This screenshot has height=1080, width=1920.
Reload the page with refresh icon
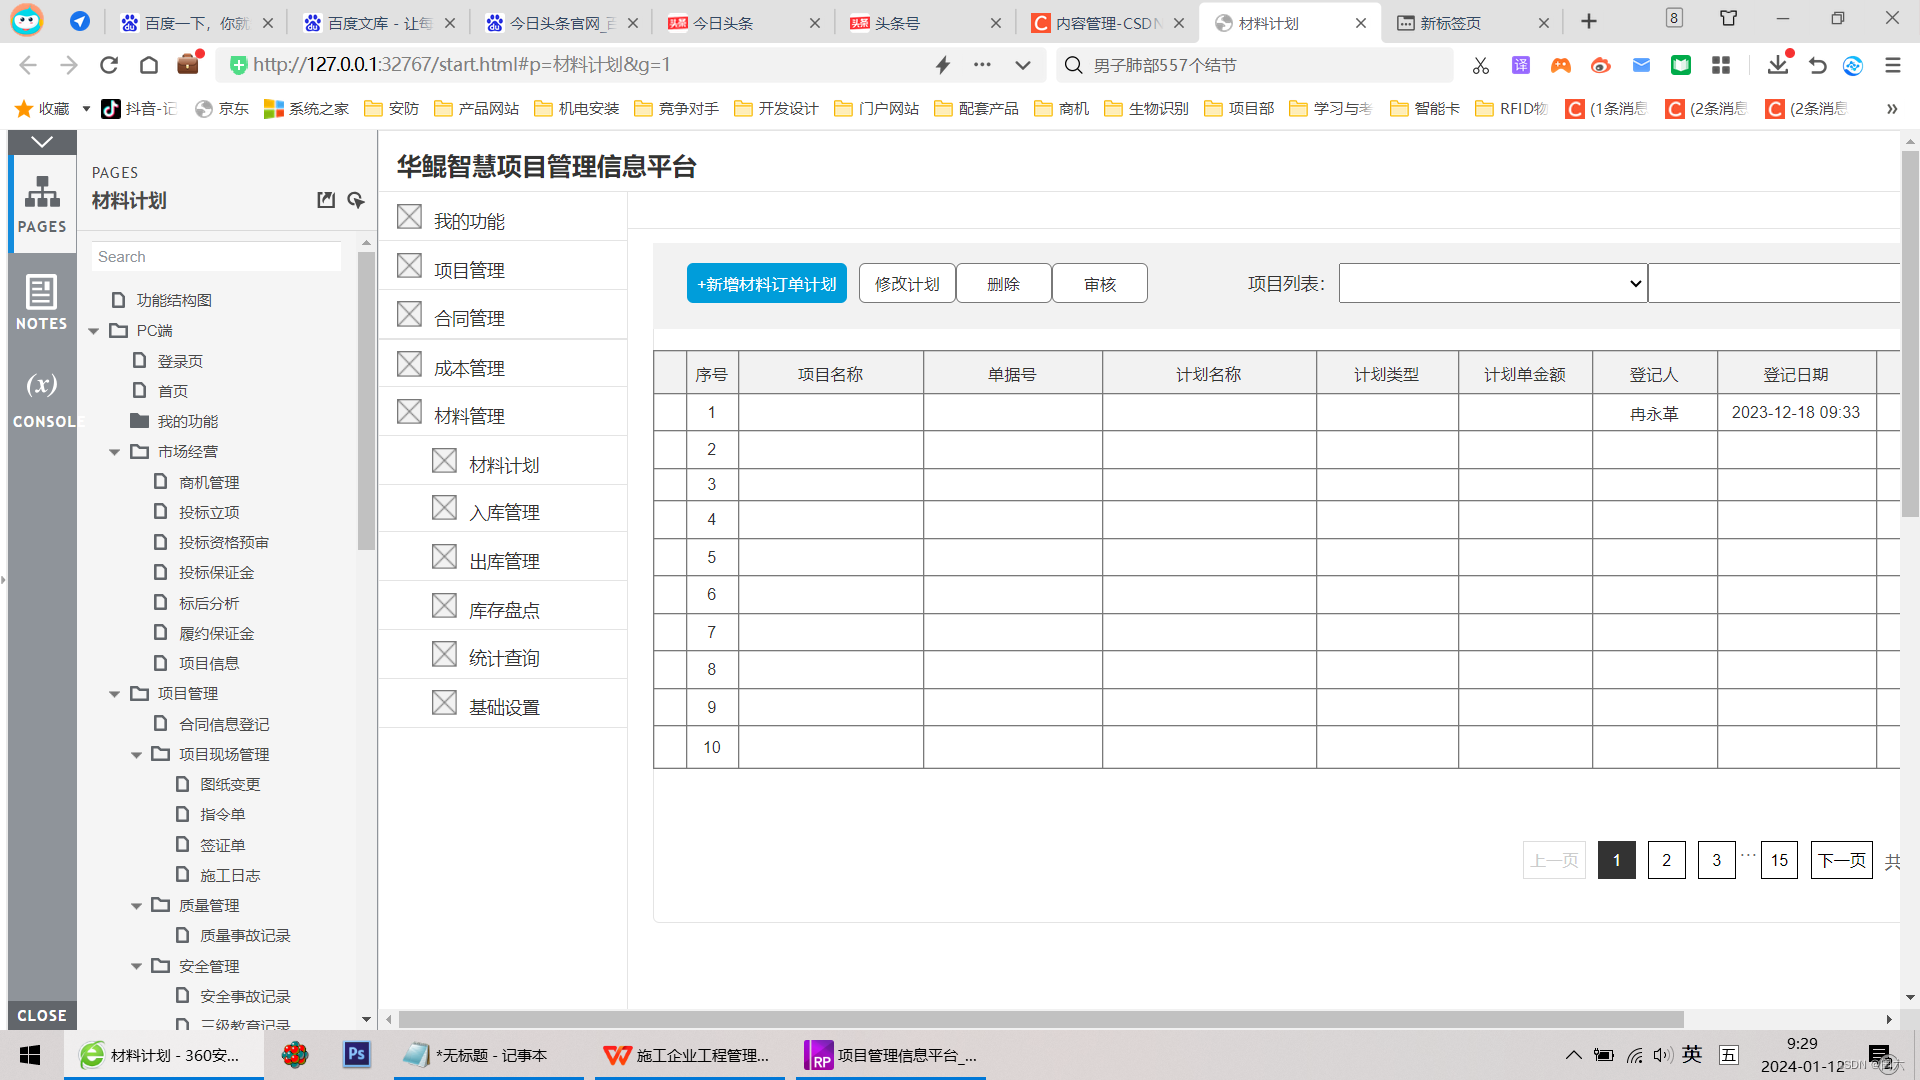pyautogui.click(x=109, y=65)
